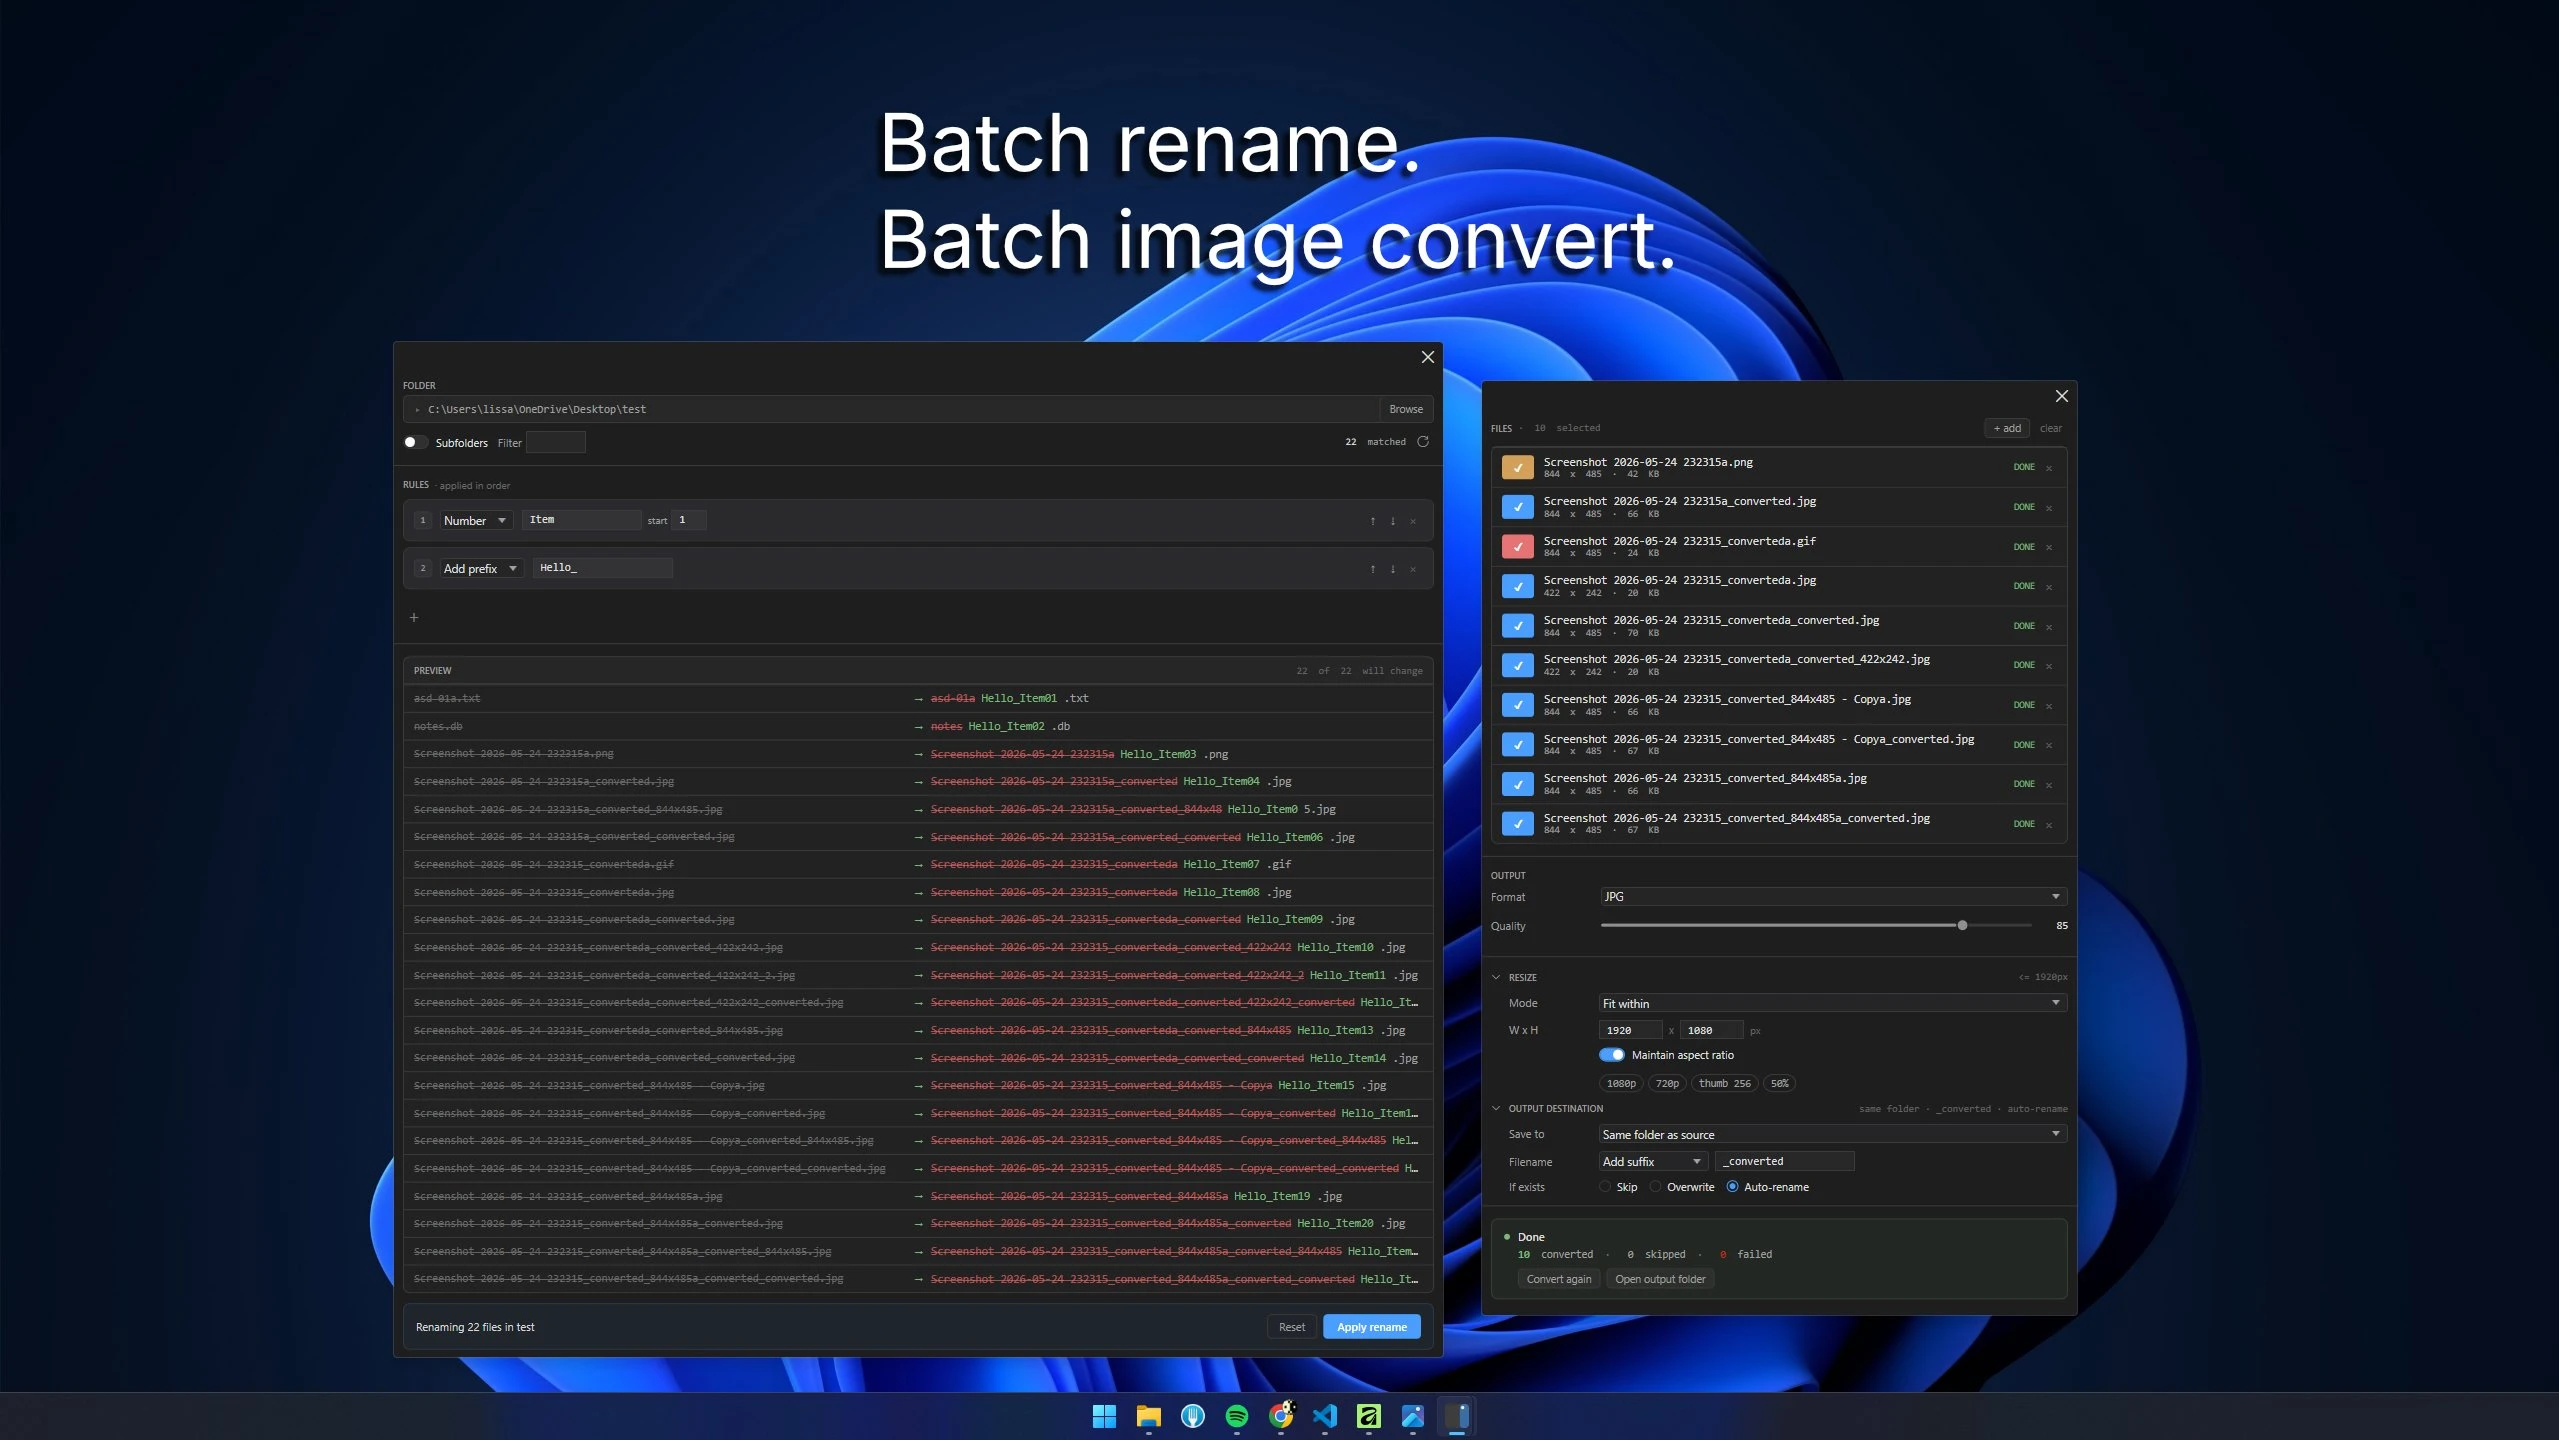Image resolution: width=2559 pixels, height=1440 pixels.
Task: Open the Save to destination dropdown
Action: coord(1832,1134)
